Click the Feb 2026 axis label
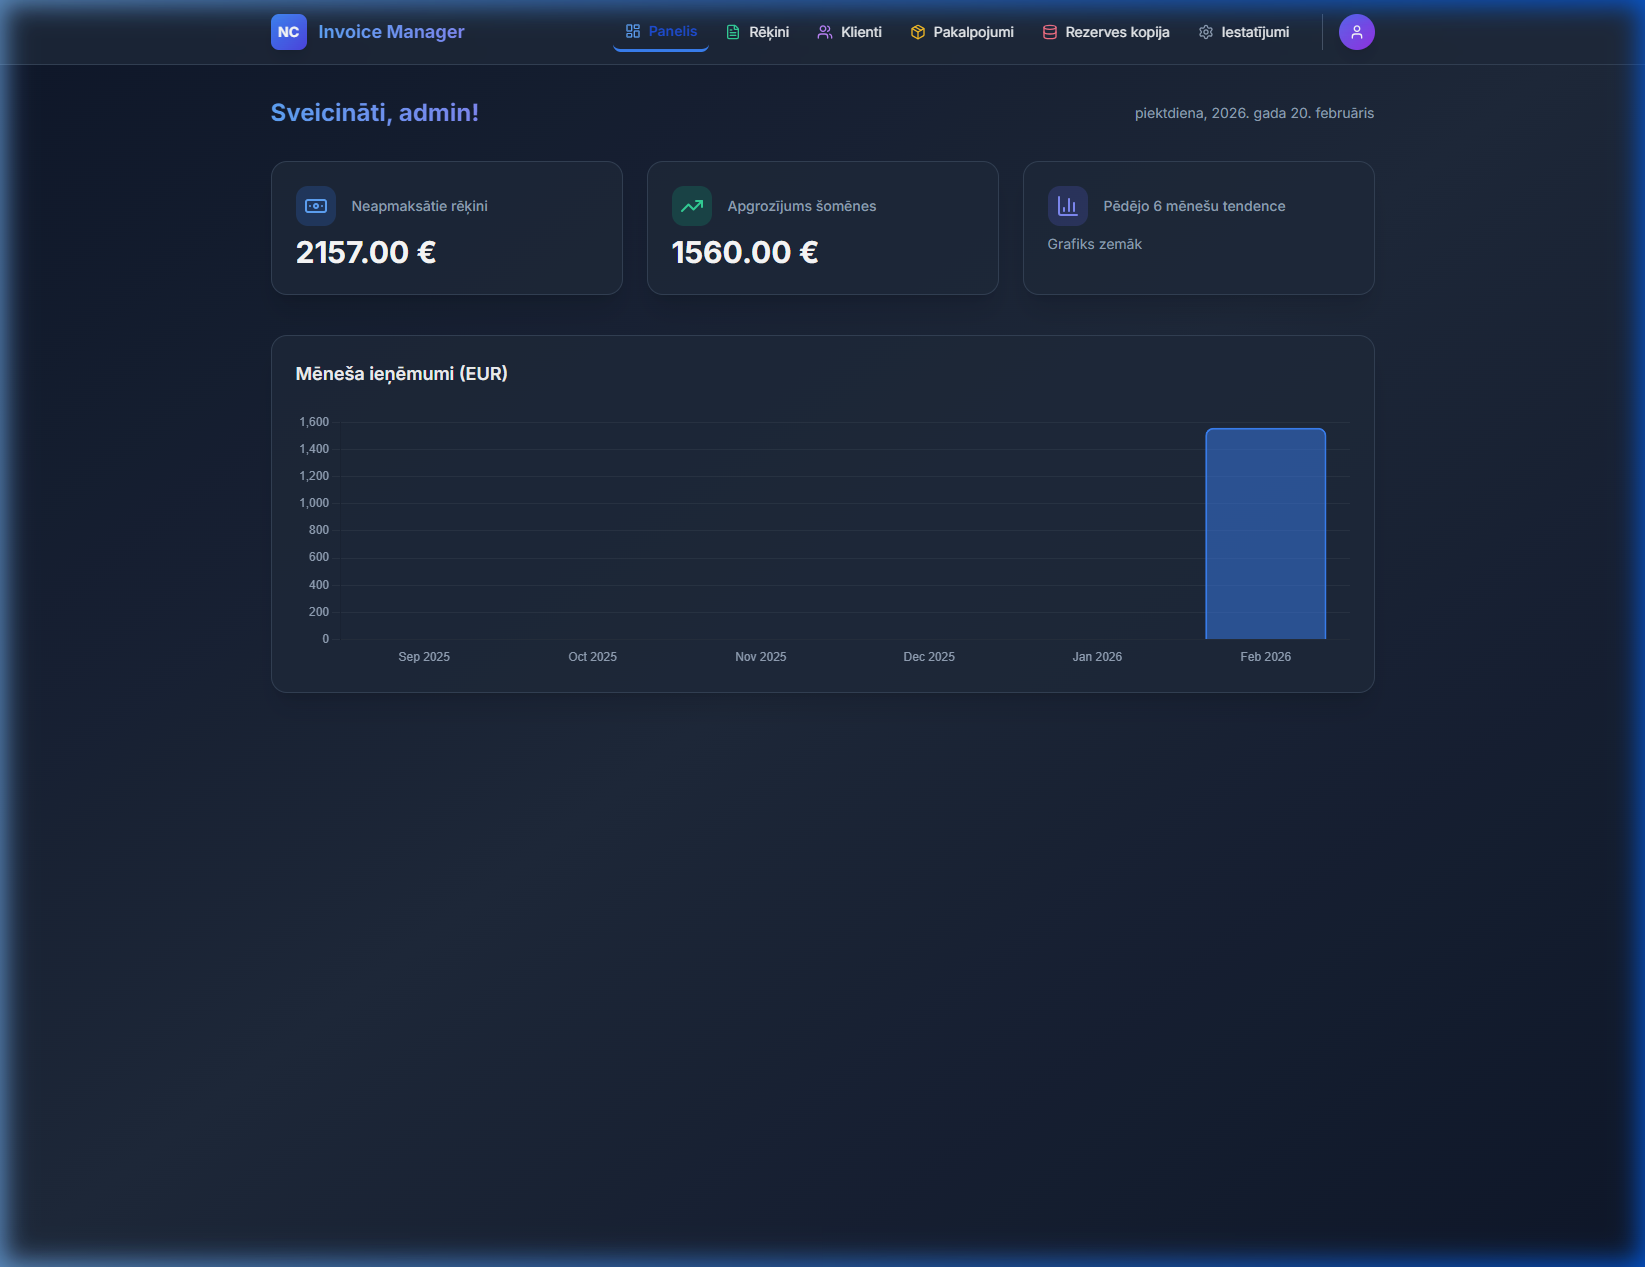This screenshot has height=1267, width=1645. pos(1265,656)
